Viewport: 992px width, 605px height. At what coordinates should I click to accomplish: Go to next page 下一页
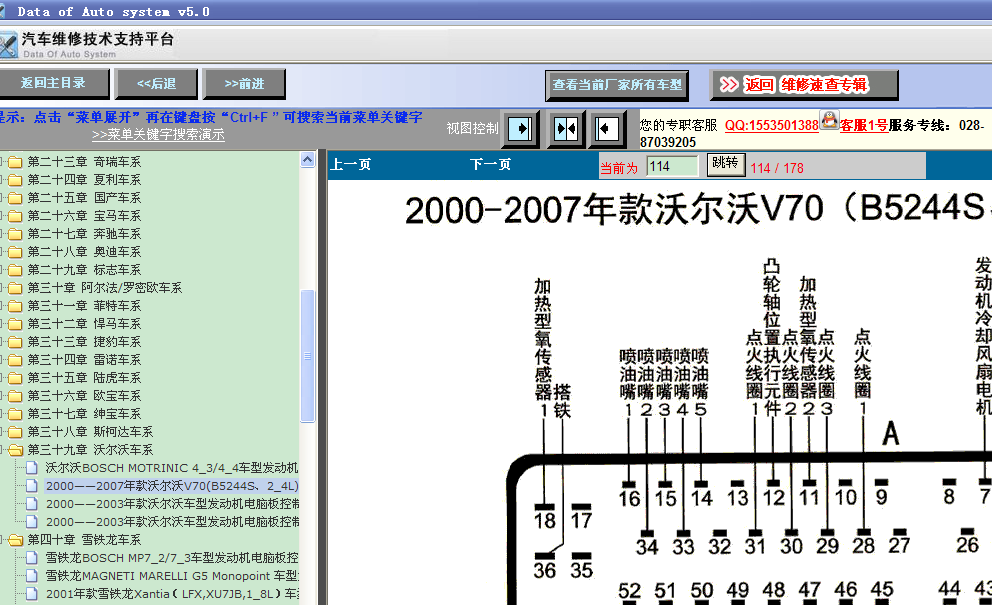tap(490, 165)
